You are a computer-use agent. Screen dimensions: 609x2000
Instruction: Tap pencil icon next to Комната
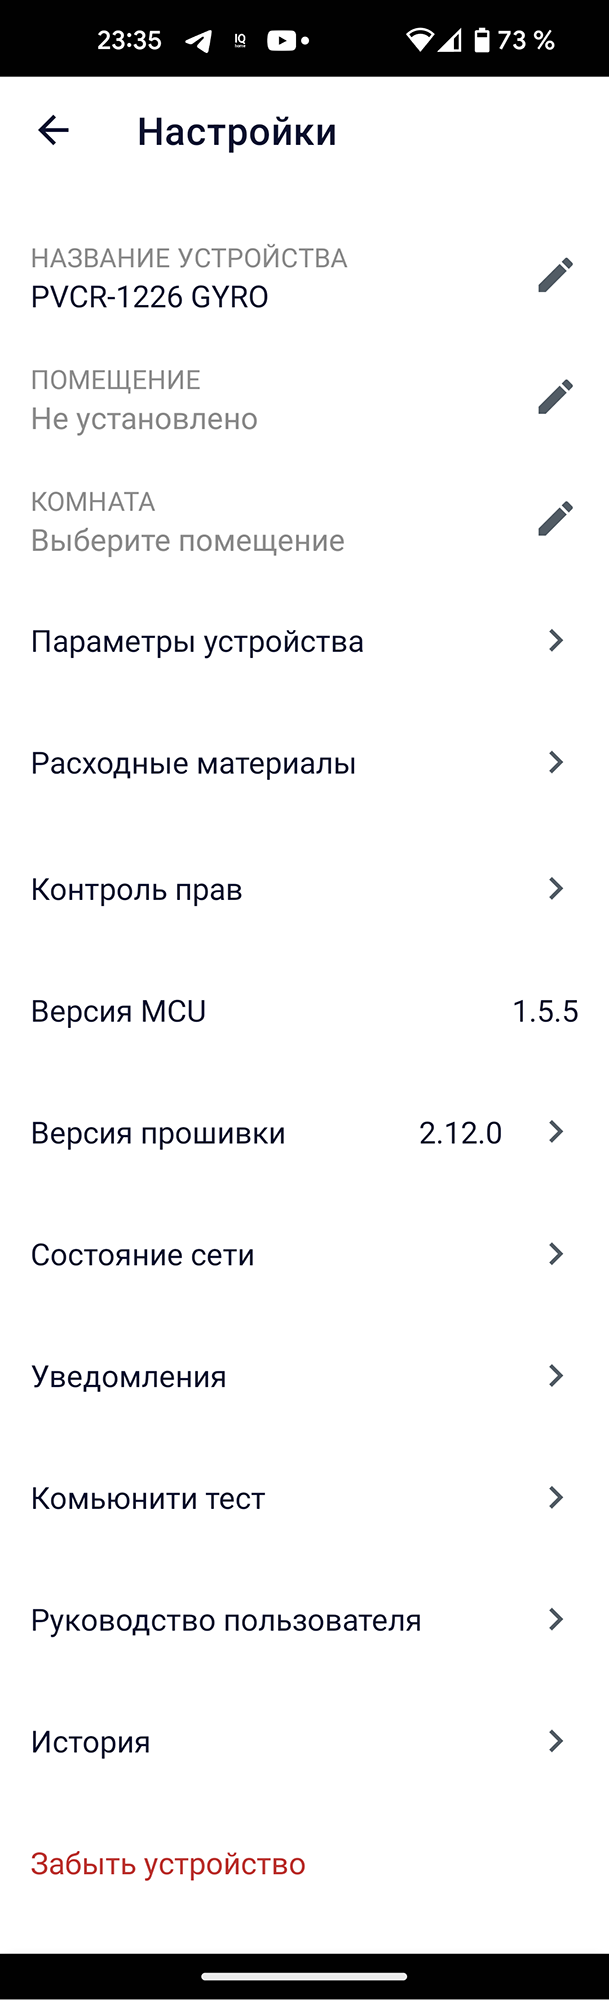pos(555,519)
